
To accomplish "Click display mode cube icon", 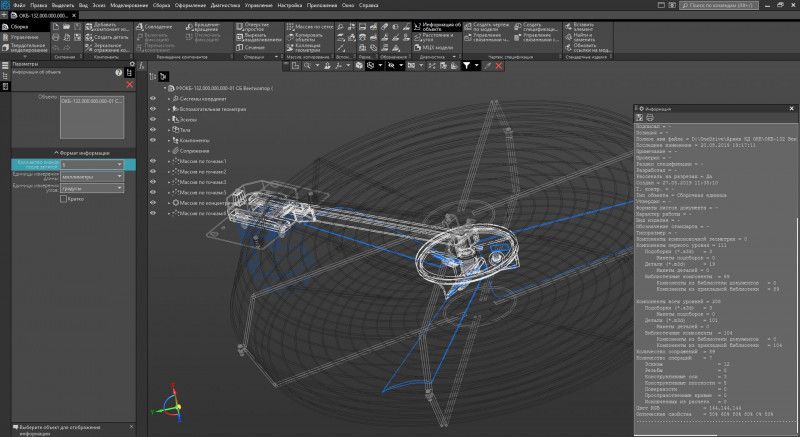I will tap(359, 66).
